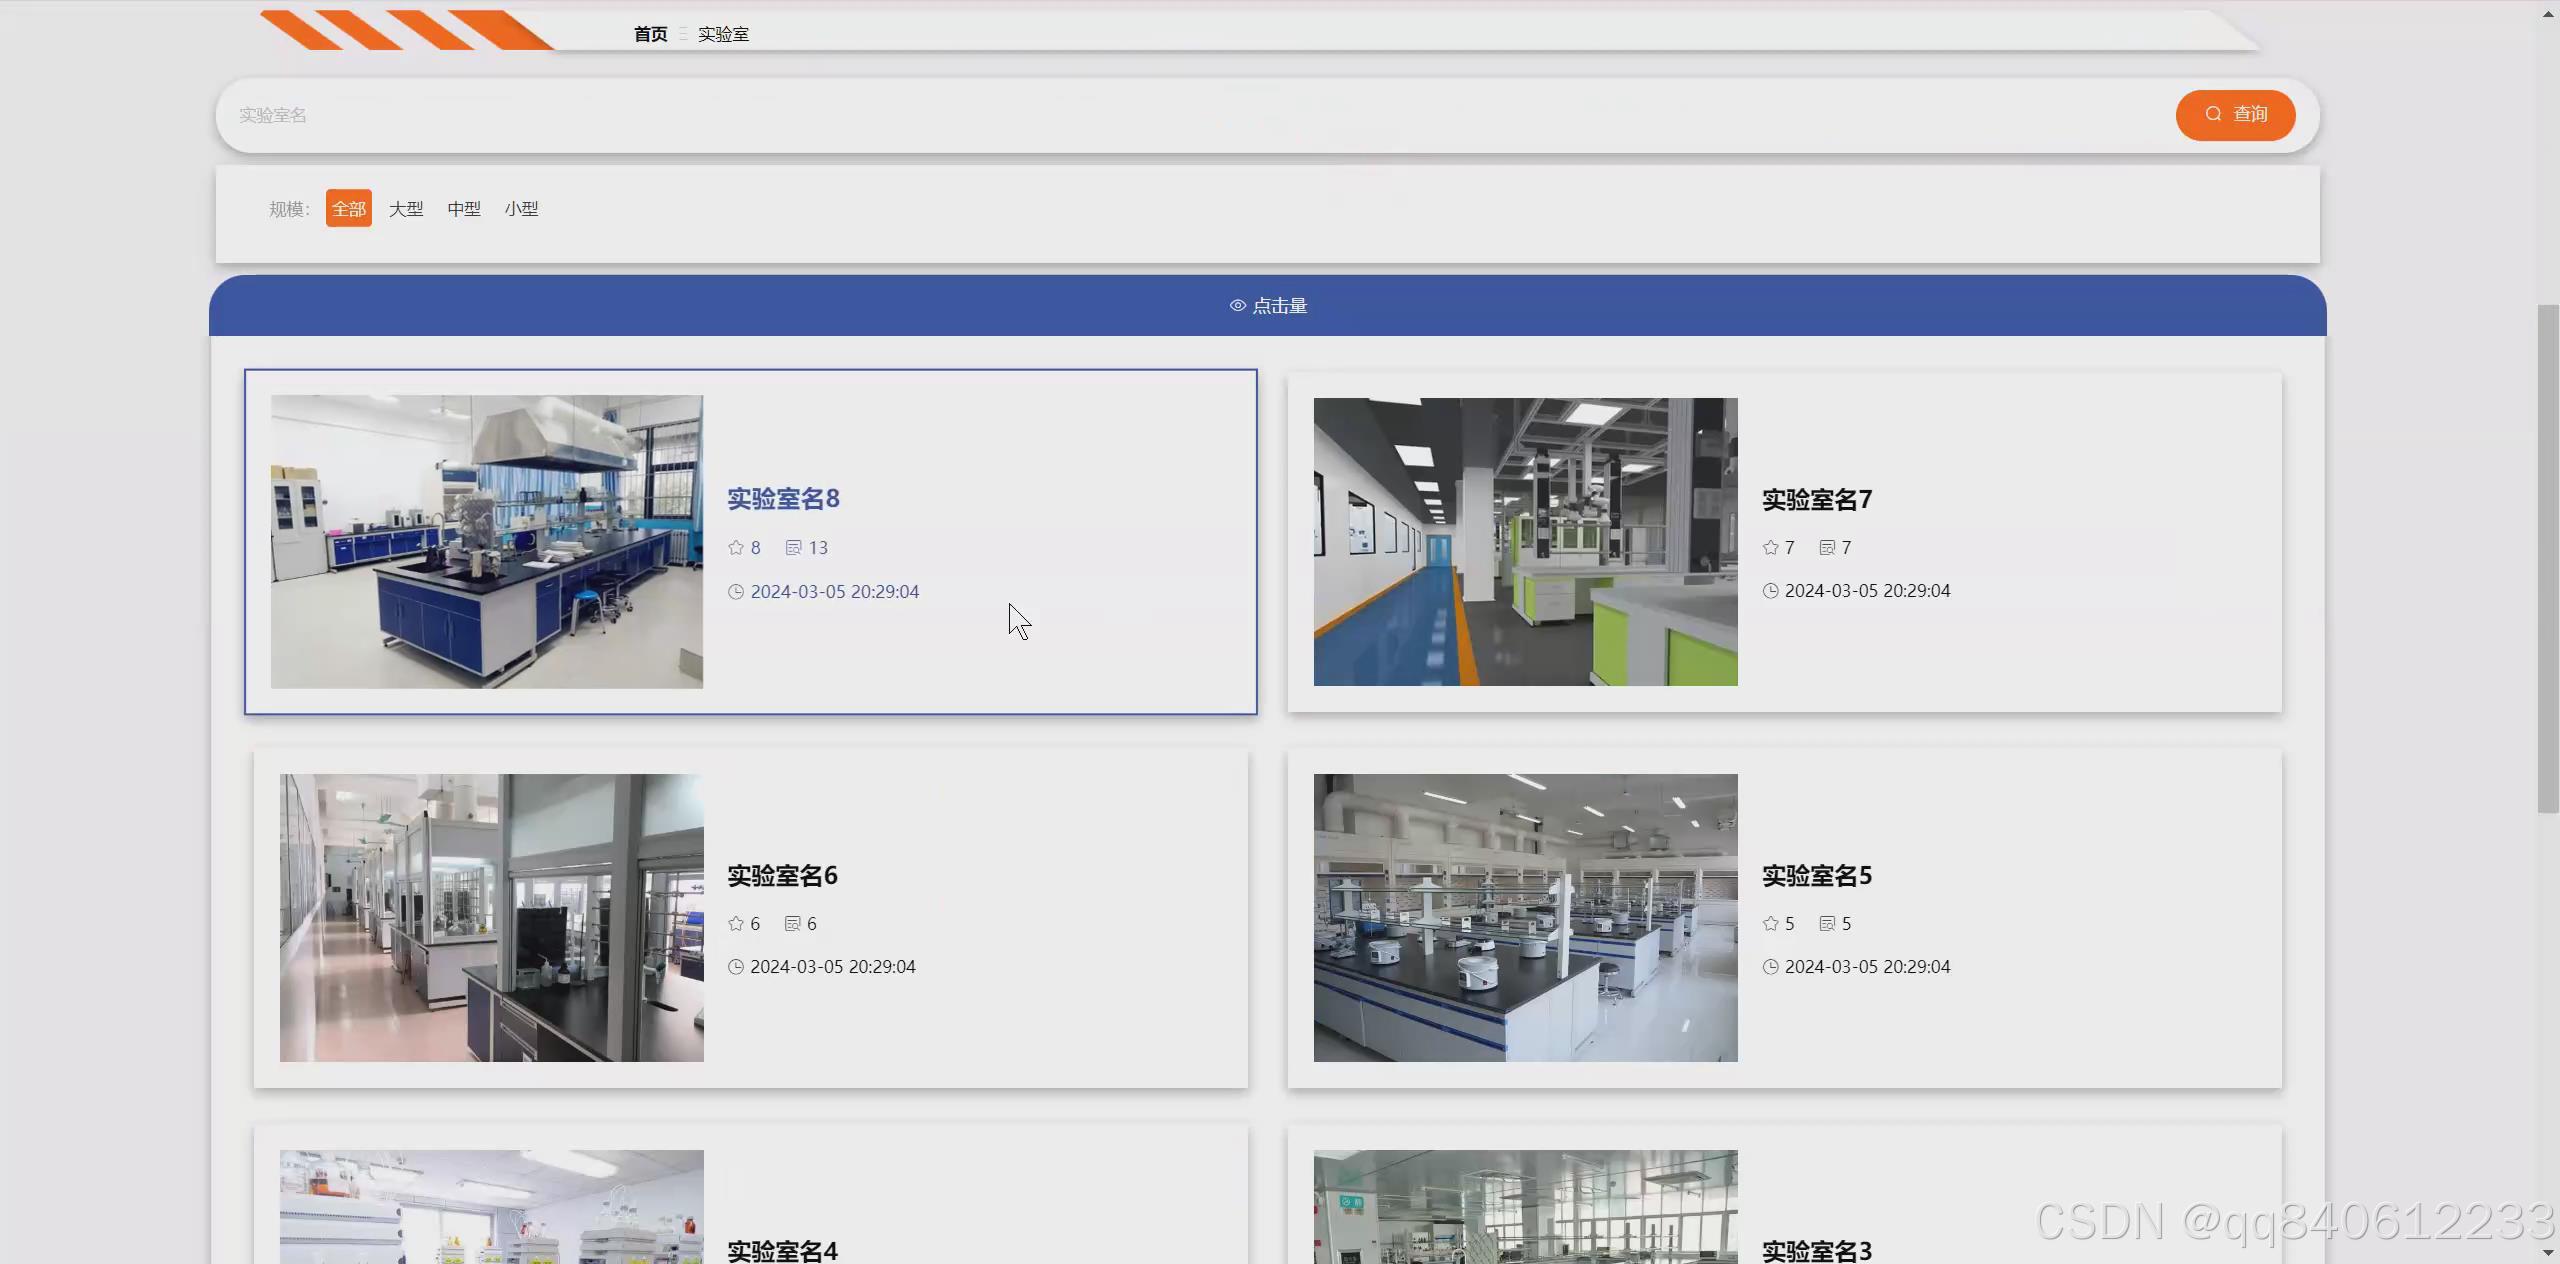Click the clock icon on 实验室名8
The width and height of the screenshot is (2560, 1264).
click(736, 591)
